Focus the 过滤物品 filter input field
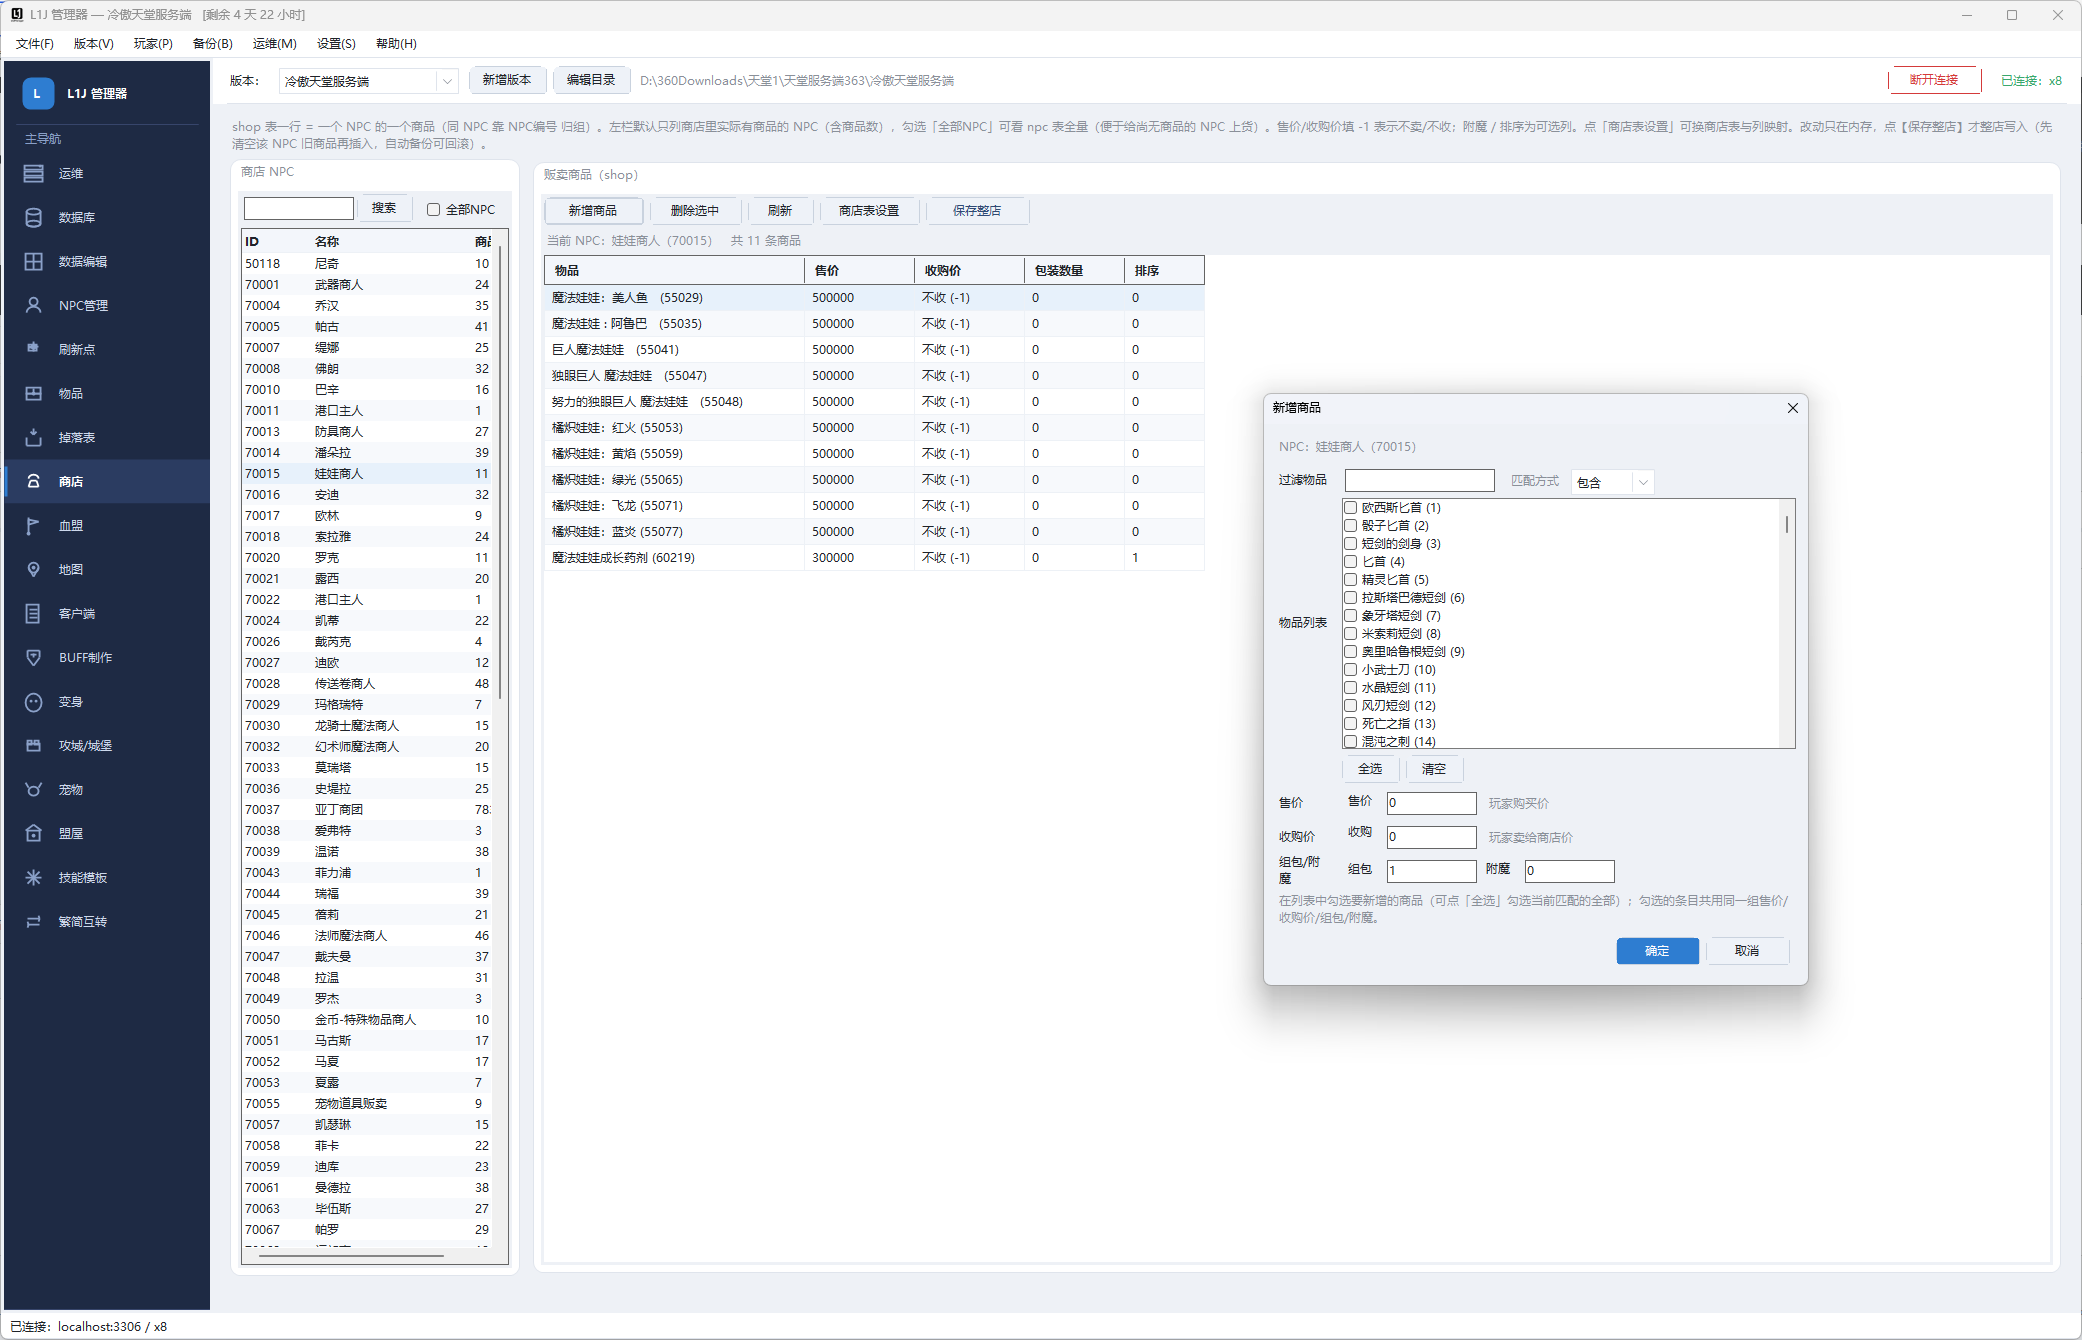Screen dimensions: 2082x1340 (x=1419, y=481)
